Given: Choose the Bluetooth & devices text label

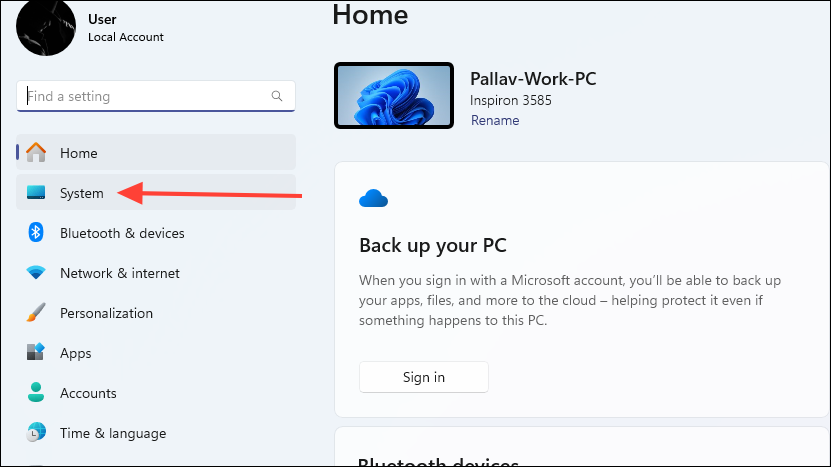Looking at the screenshot, I should [x=122, y=233].
